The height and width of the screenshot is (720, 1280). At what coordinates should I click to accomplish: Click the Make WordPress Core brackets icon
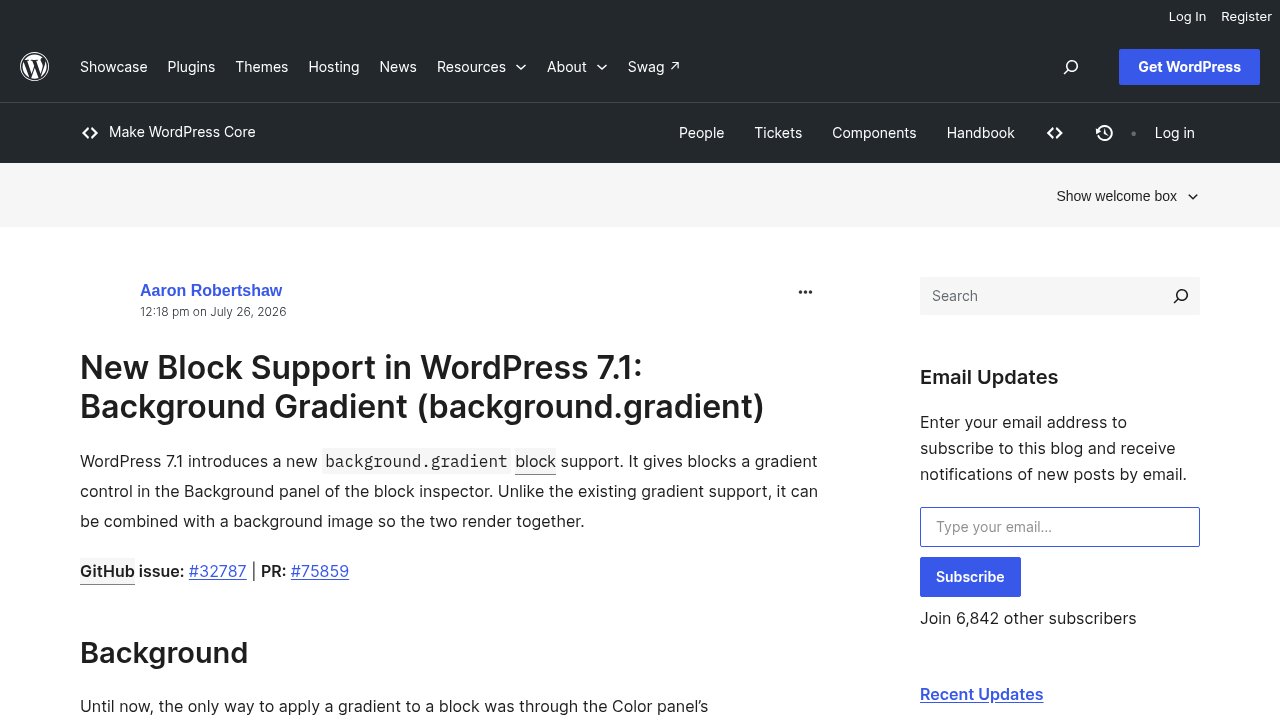[90, 133]
